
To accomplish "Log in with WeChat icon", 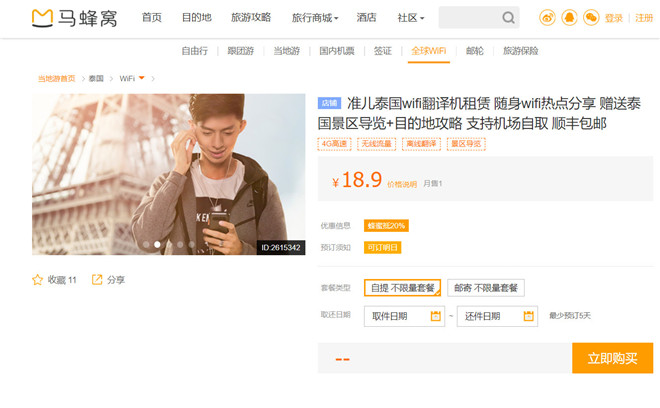I will click(x=591, y=18).
